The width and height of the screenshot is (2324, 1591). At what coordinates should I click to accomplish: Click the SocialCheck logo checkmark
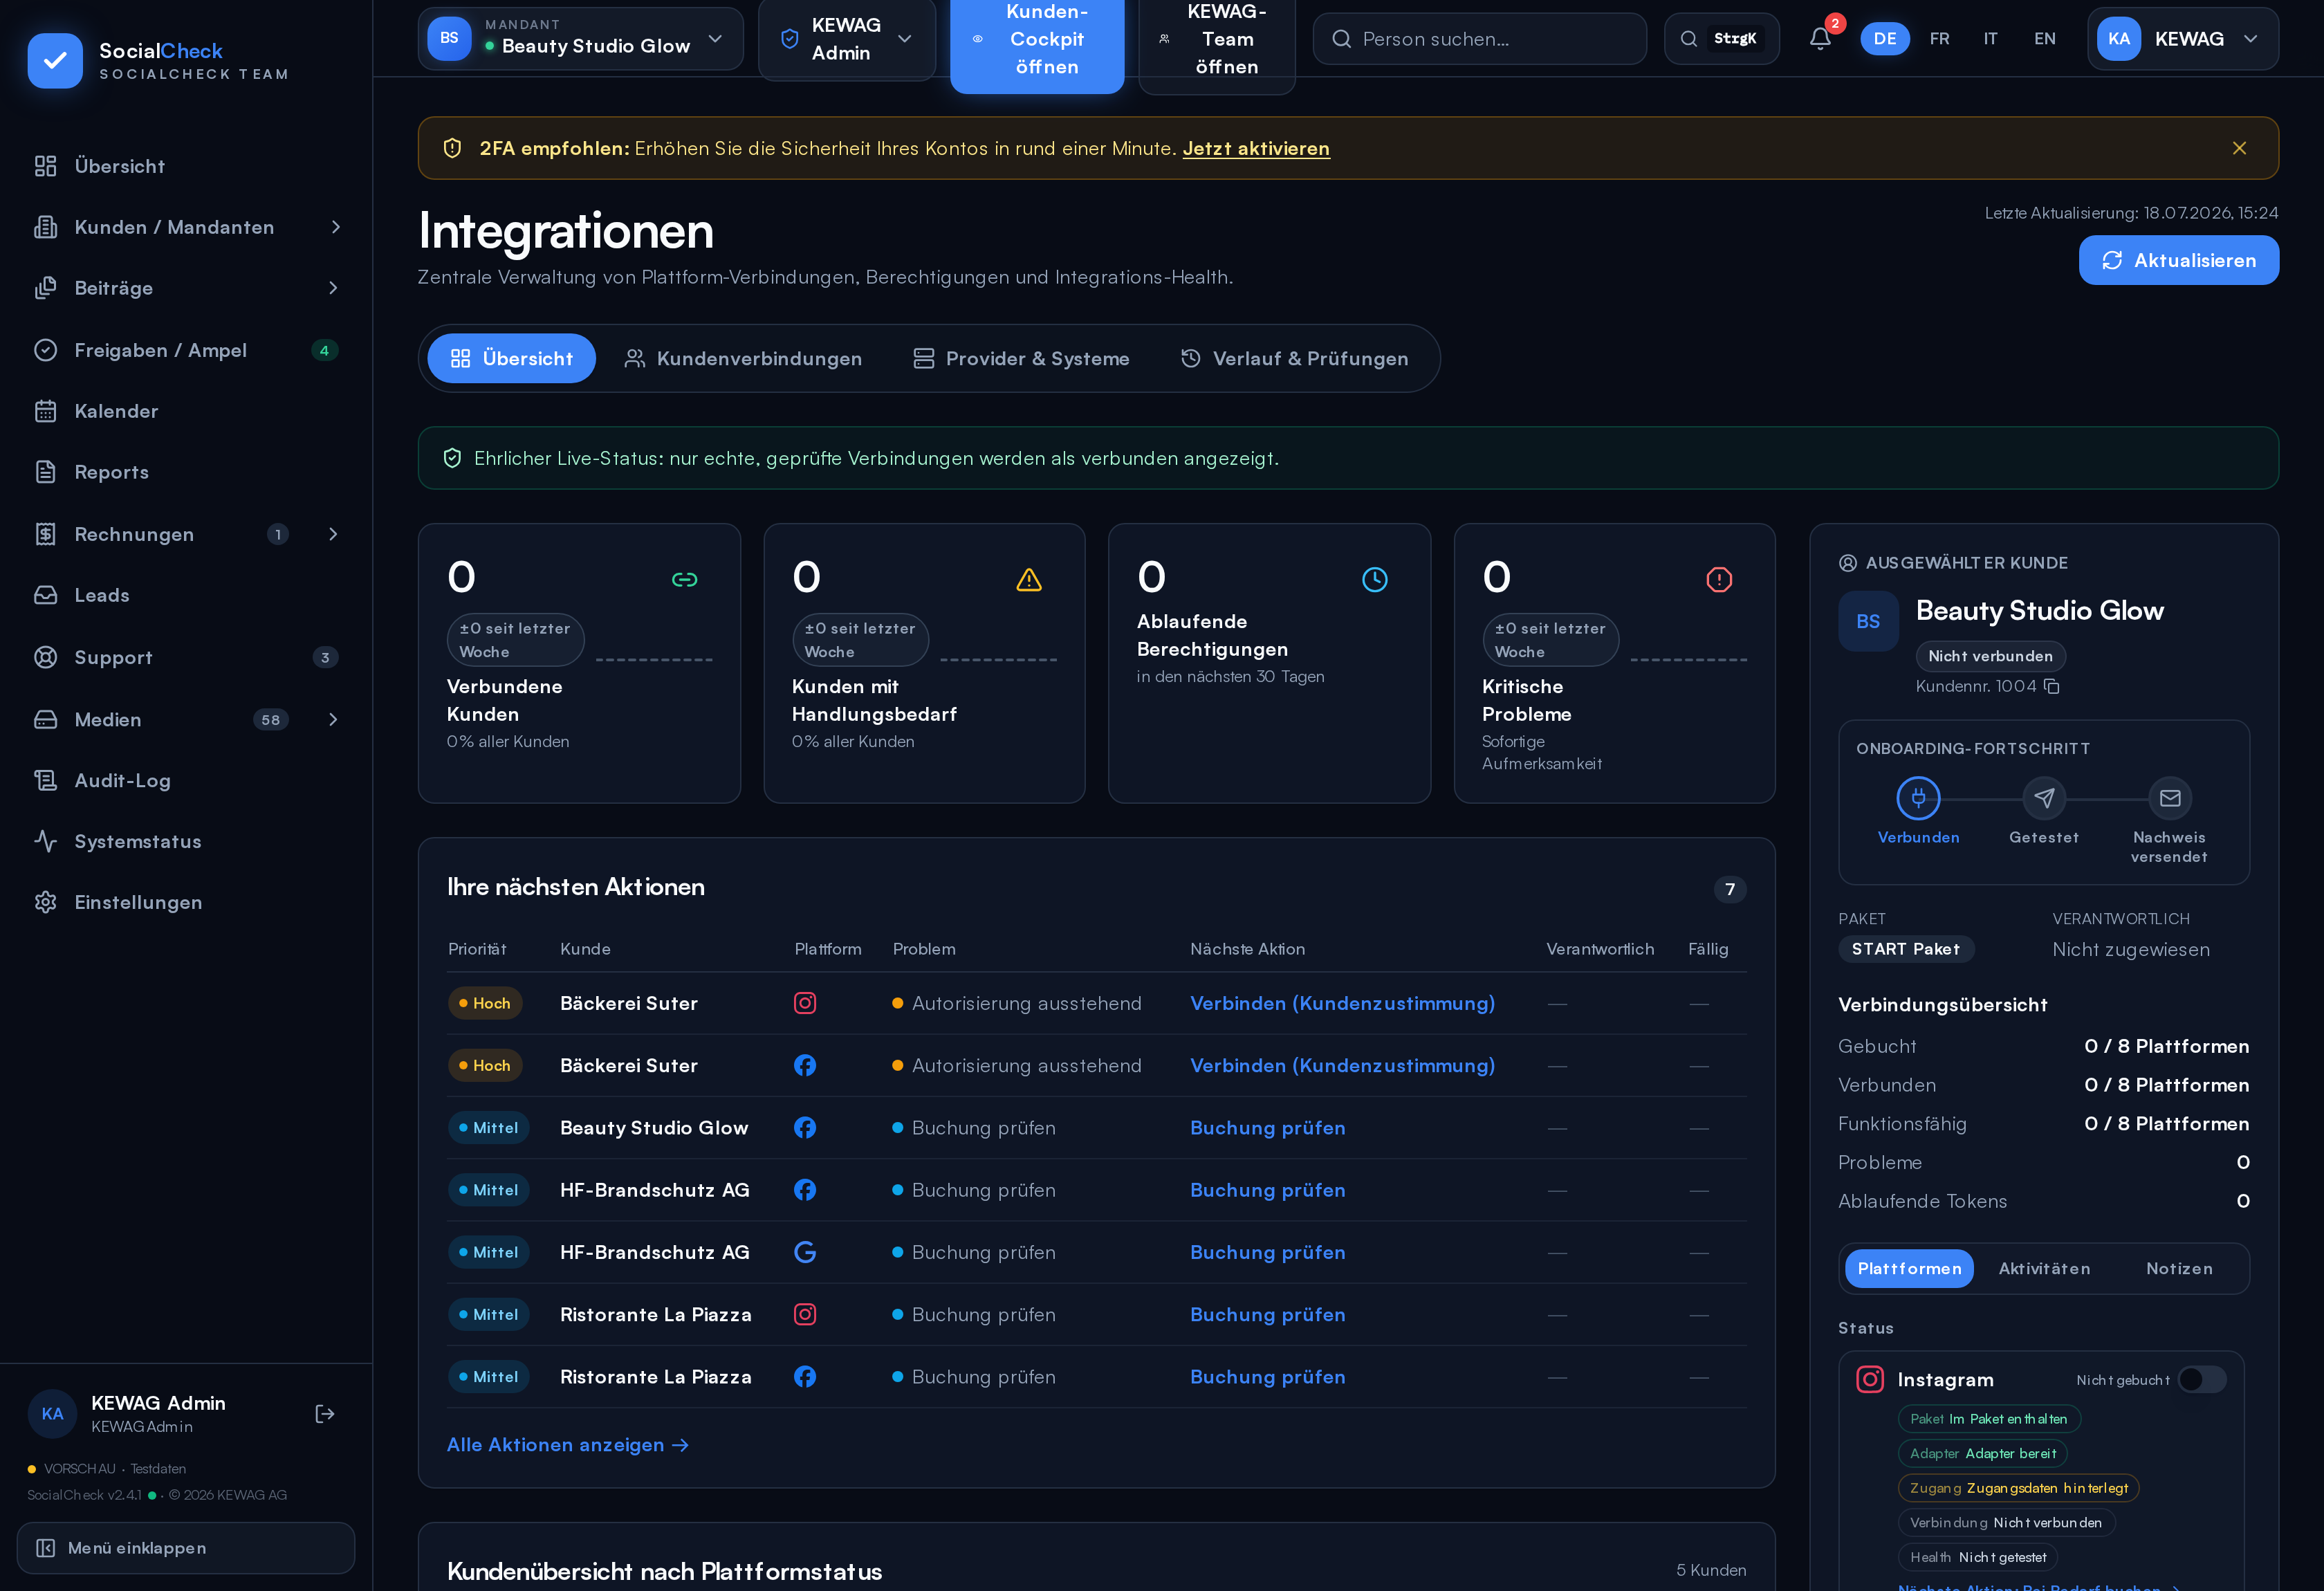click(55, 61)
